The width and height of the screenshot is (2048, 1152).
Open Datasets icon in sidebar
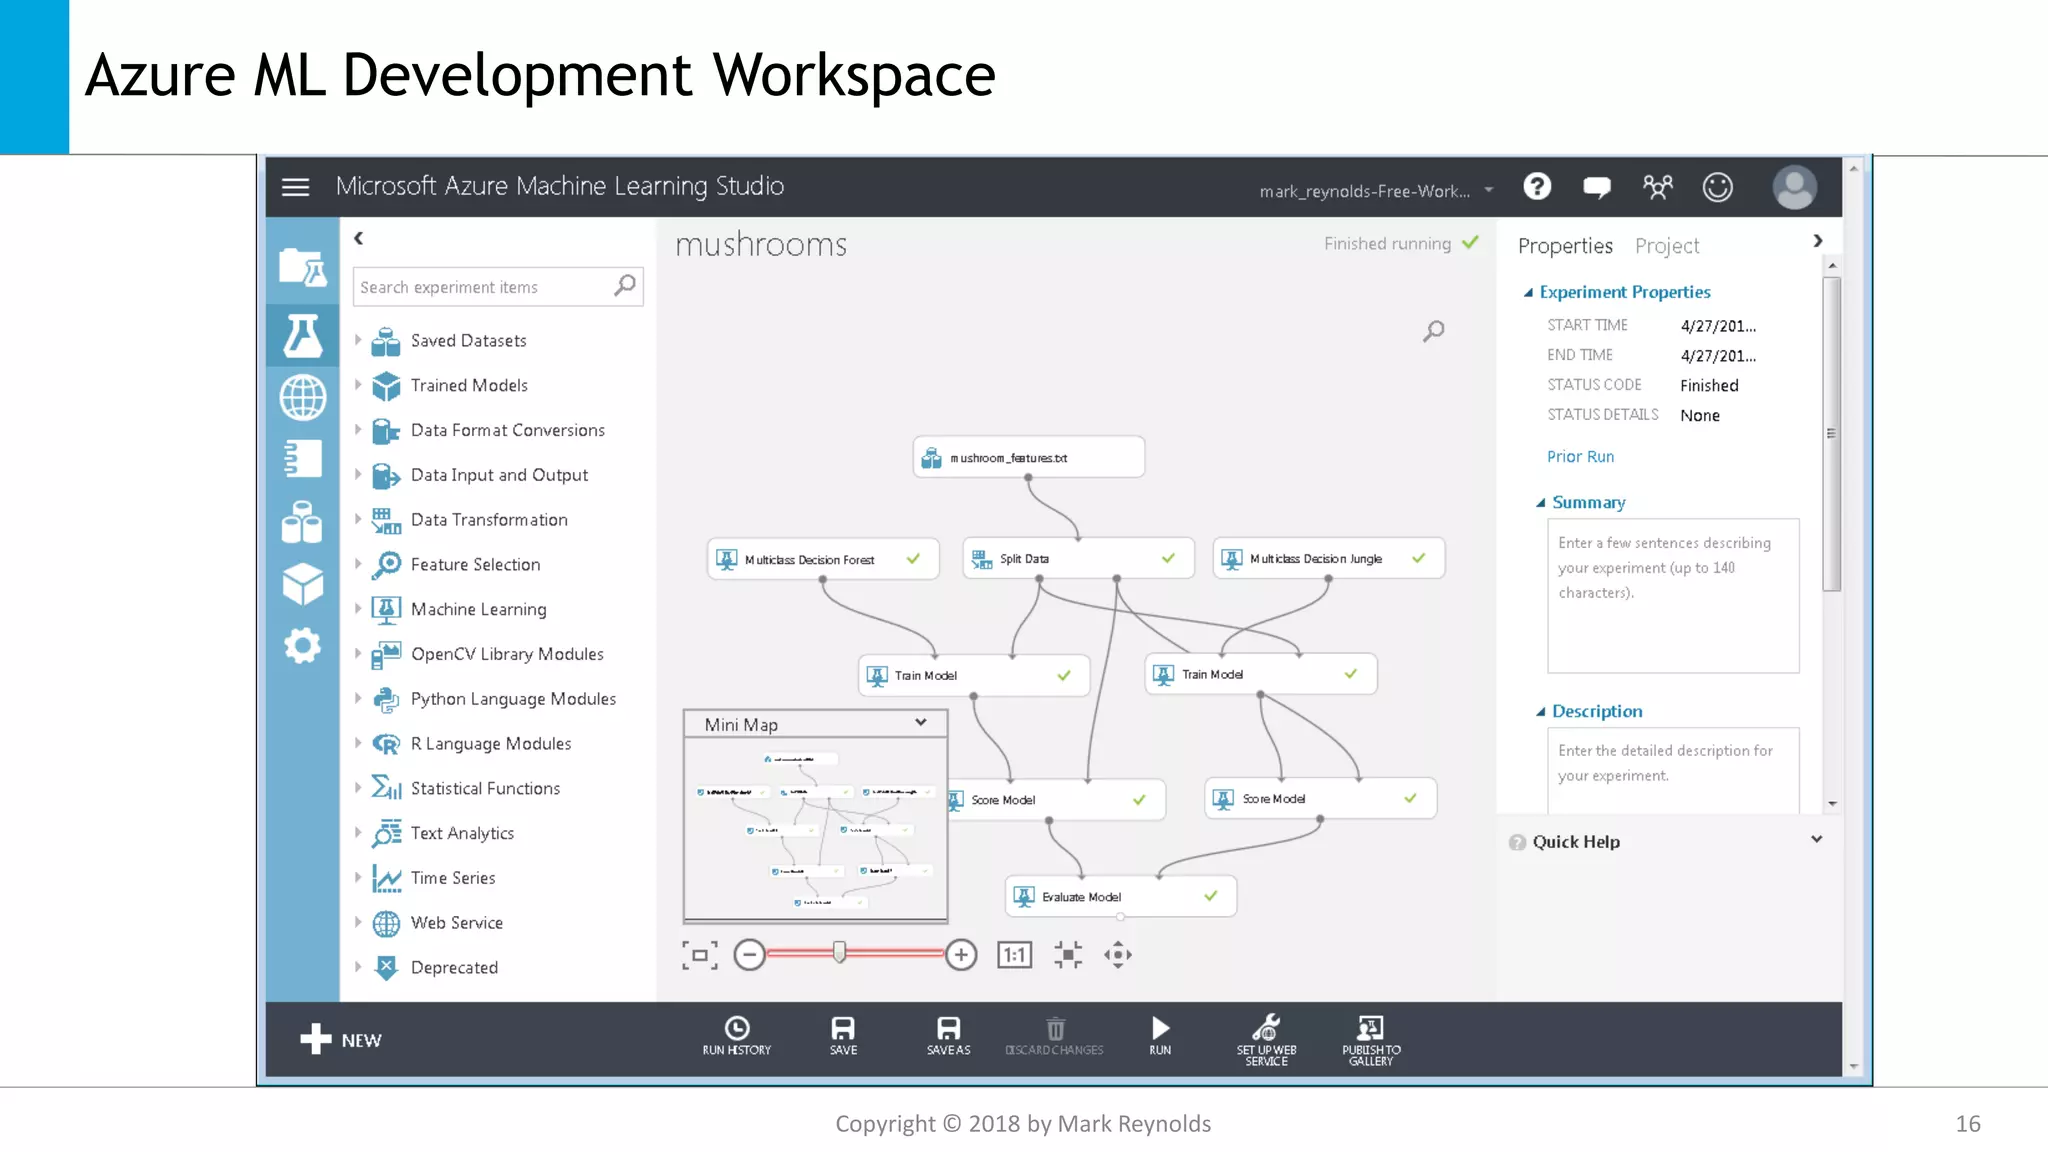tap(302, 521)
